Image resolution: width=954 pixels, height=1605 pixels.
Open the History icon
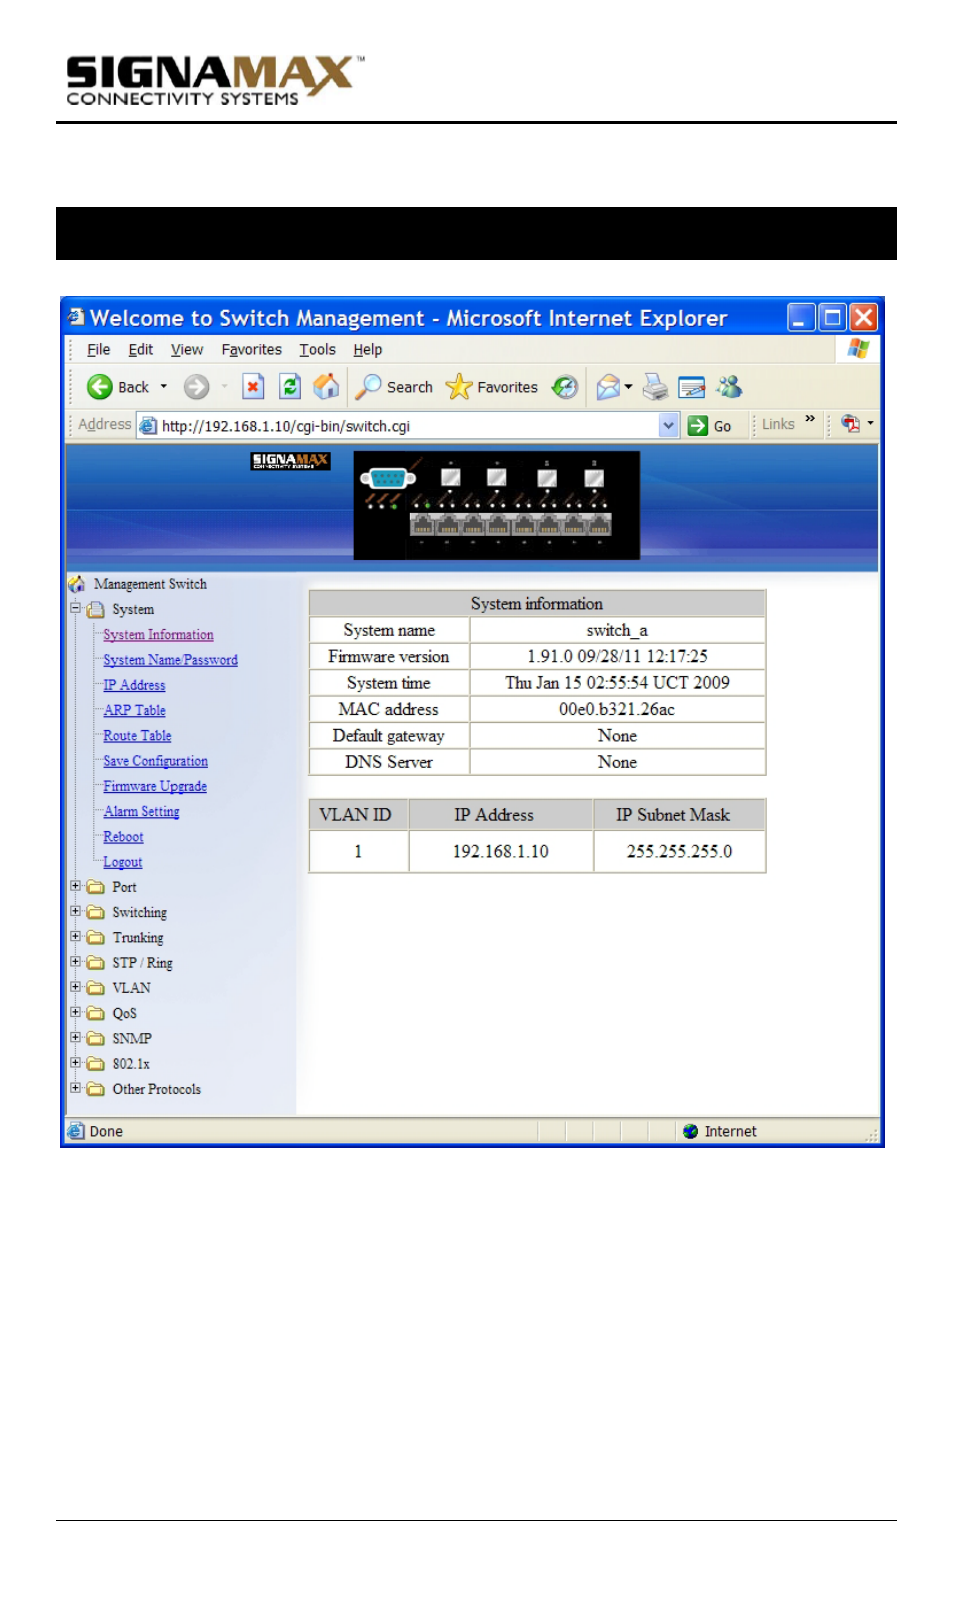click(x=565, y=387)
